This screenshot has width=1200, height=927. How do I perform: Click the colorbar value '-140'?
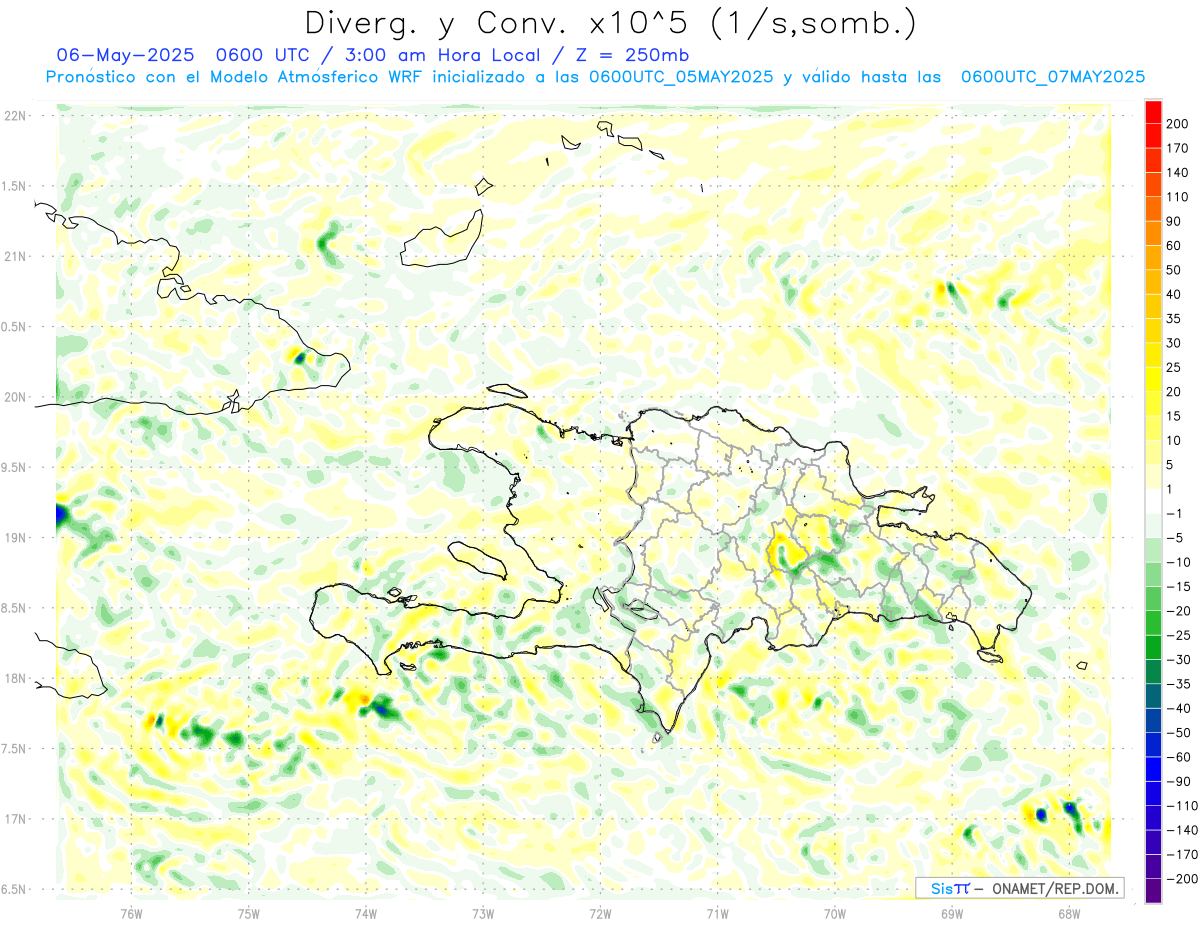pos(1183,831)
